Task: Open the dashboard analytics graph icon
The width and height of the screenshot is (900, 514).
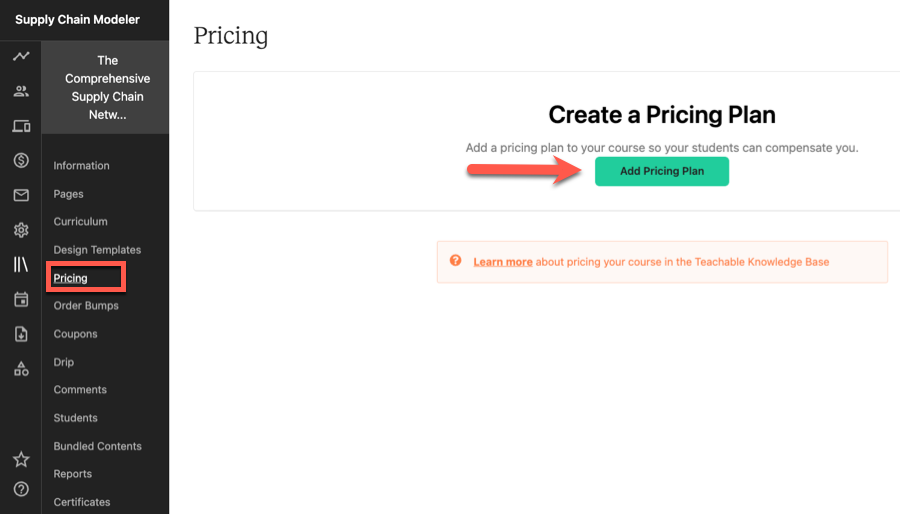Action: [21, 56]
